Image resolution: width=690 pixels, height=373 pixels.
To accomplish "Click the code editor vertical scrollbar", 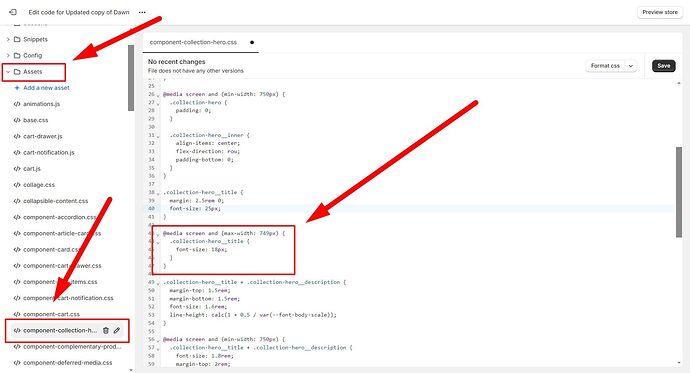I will click(x=679, y=192).
